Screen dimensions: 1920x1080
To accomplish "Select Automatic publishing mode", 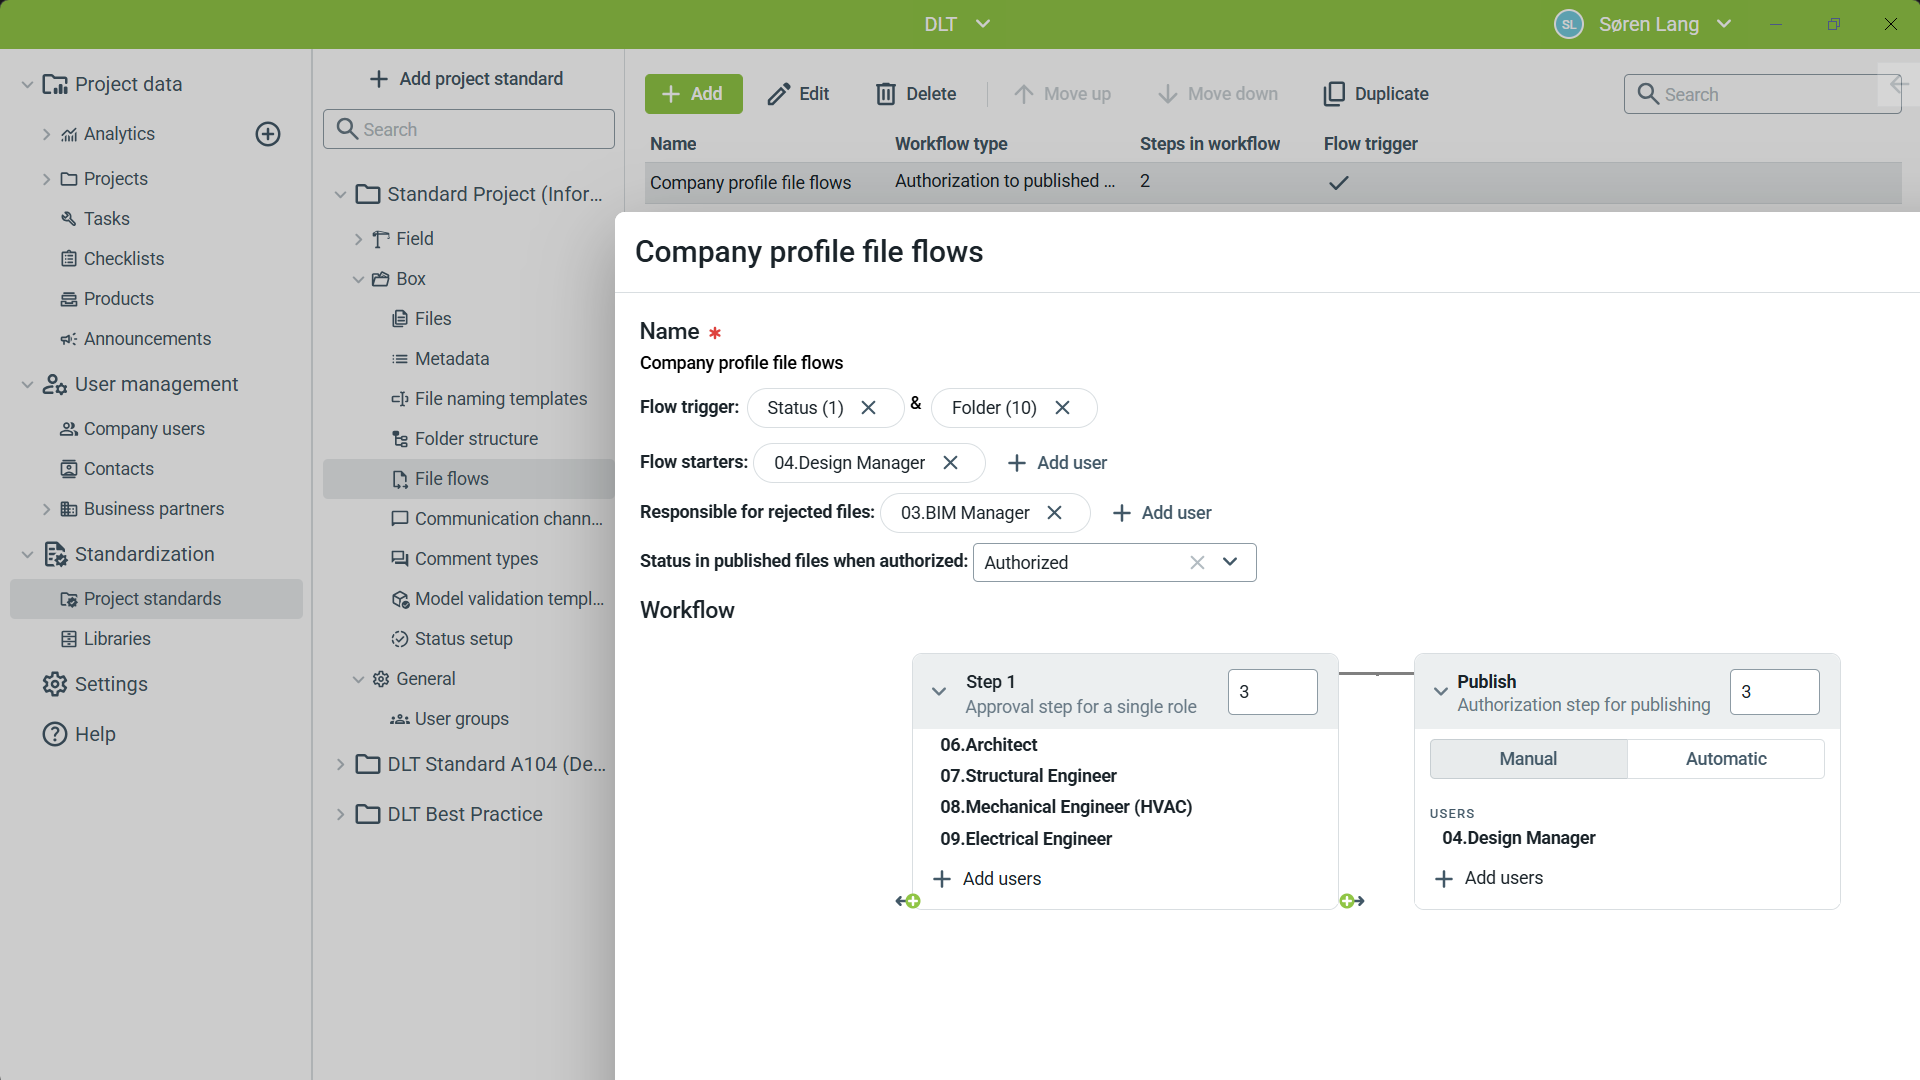I will pyautogui.click(x=1726, y=759).
